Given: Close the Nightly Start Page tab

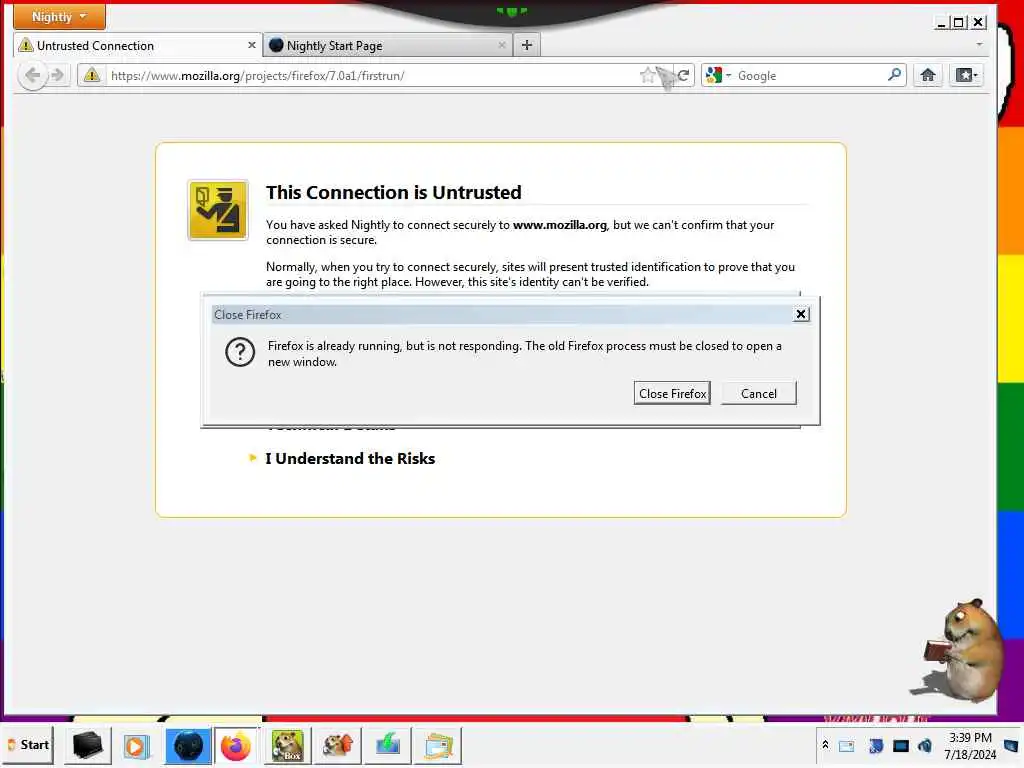Looking at the screenshot, I should coord(502,45).
